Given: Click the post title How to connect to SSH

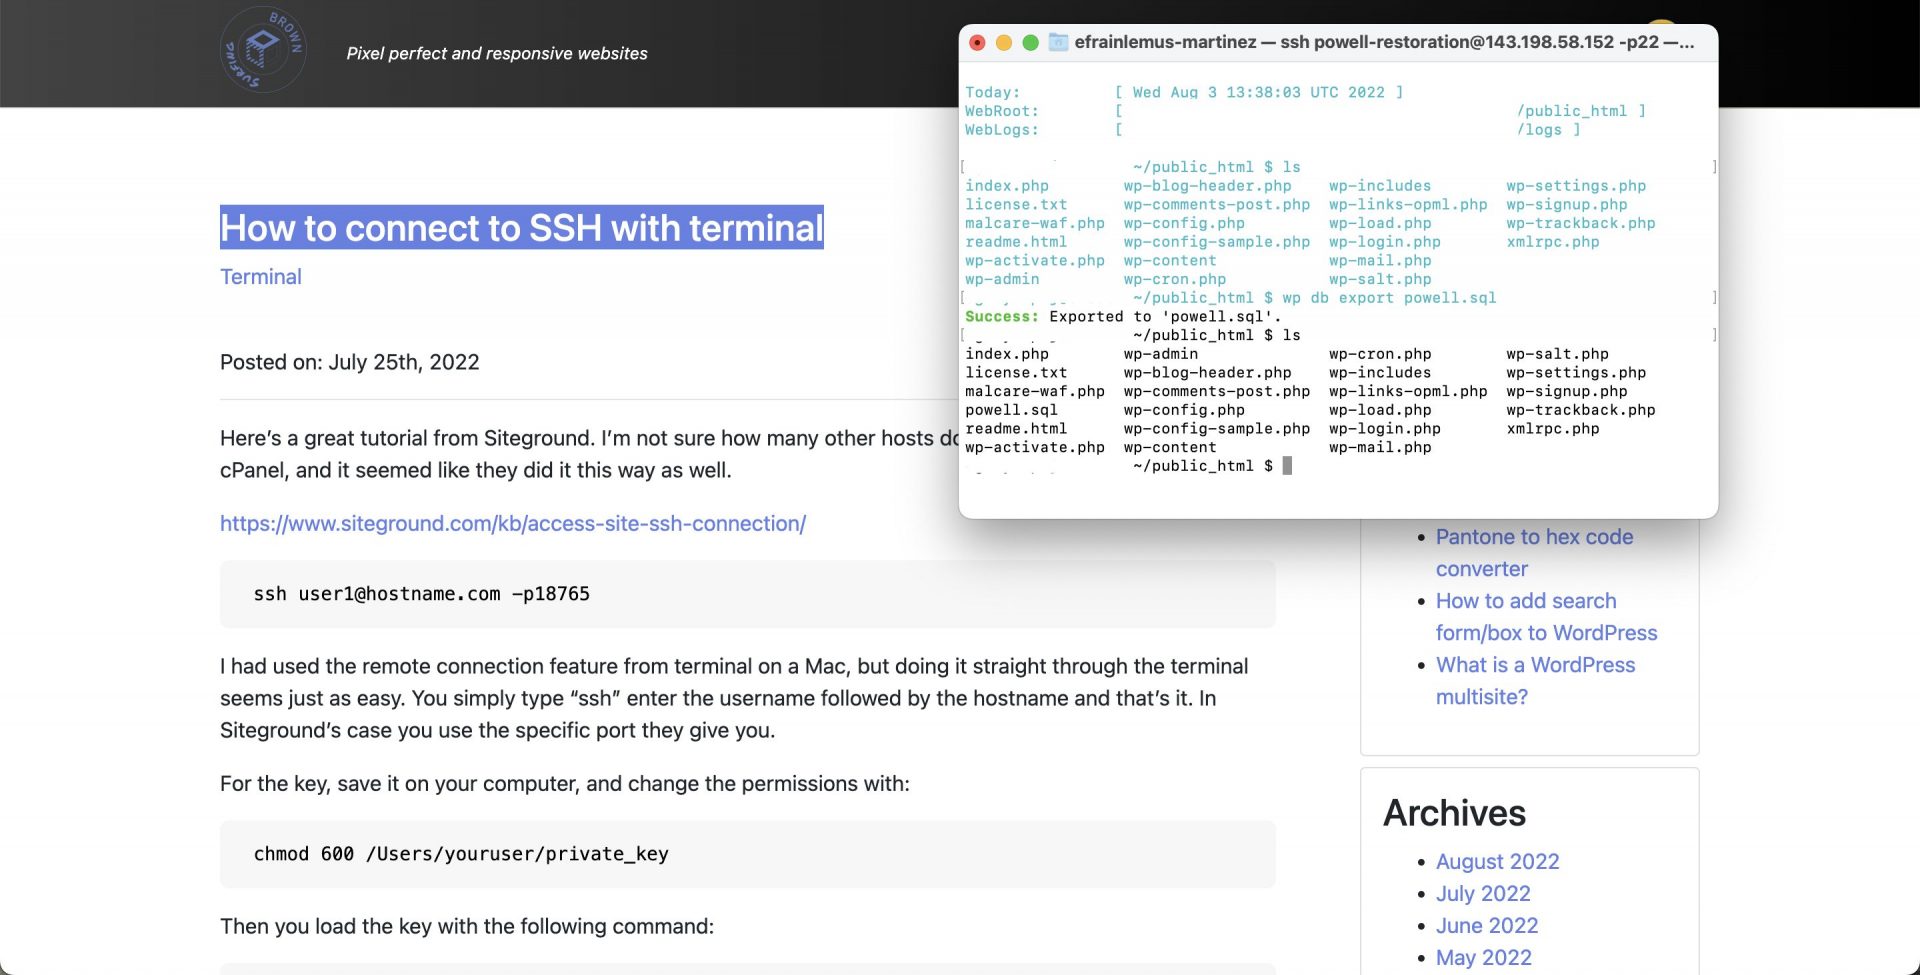Looking at the screenshot, I should pyautogui.click(x=522, y=228).
